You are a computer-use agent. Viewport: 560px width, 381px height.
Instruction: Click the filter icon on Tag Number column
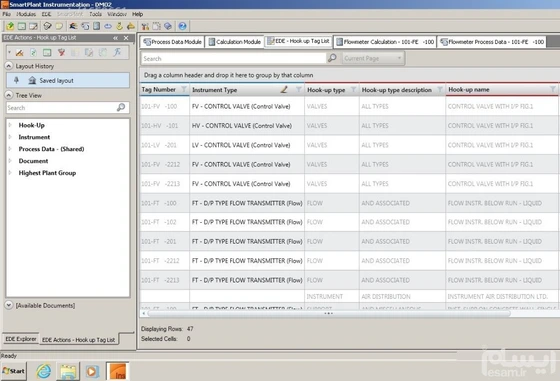coord(184,89)
